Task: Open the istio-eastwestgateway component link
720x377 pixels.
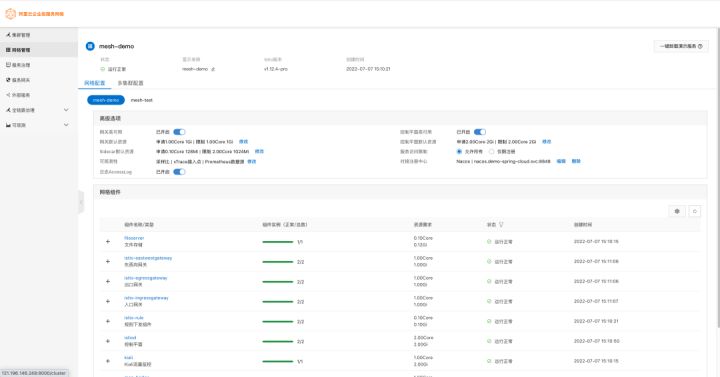Action: coord(148,258)
